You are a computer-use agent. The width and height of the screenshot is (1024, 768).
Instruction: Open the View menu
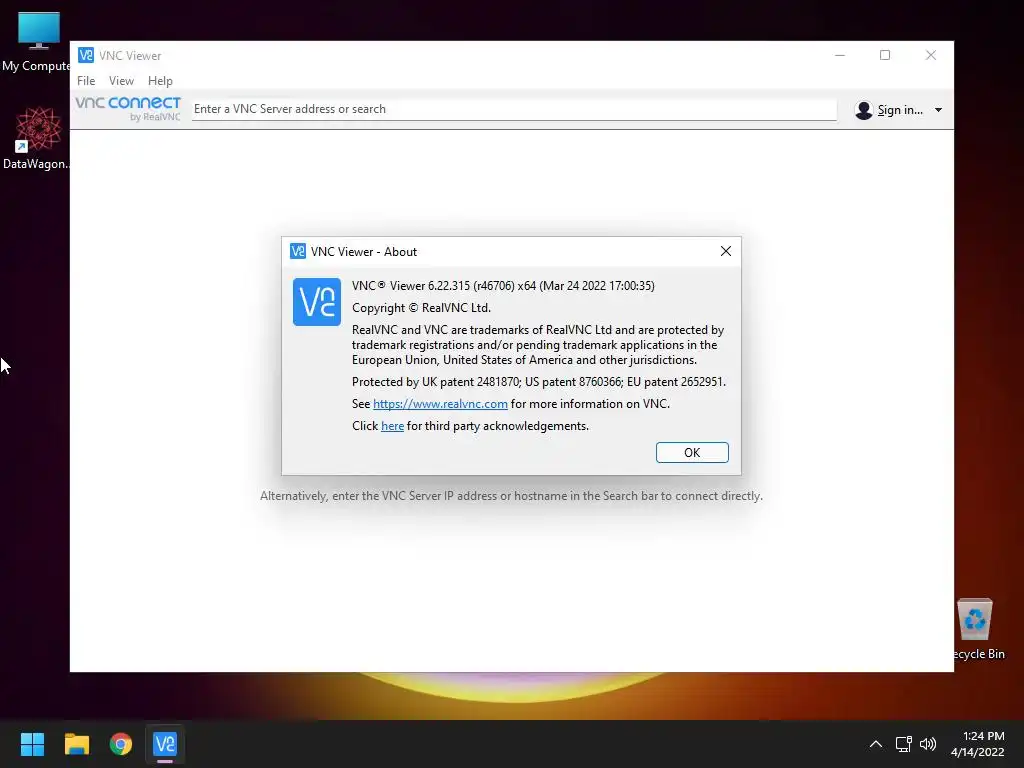[121, 81]
